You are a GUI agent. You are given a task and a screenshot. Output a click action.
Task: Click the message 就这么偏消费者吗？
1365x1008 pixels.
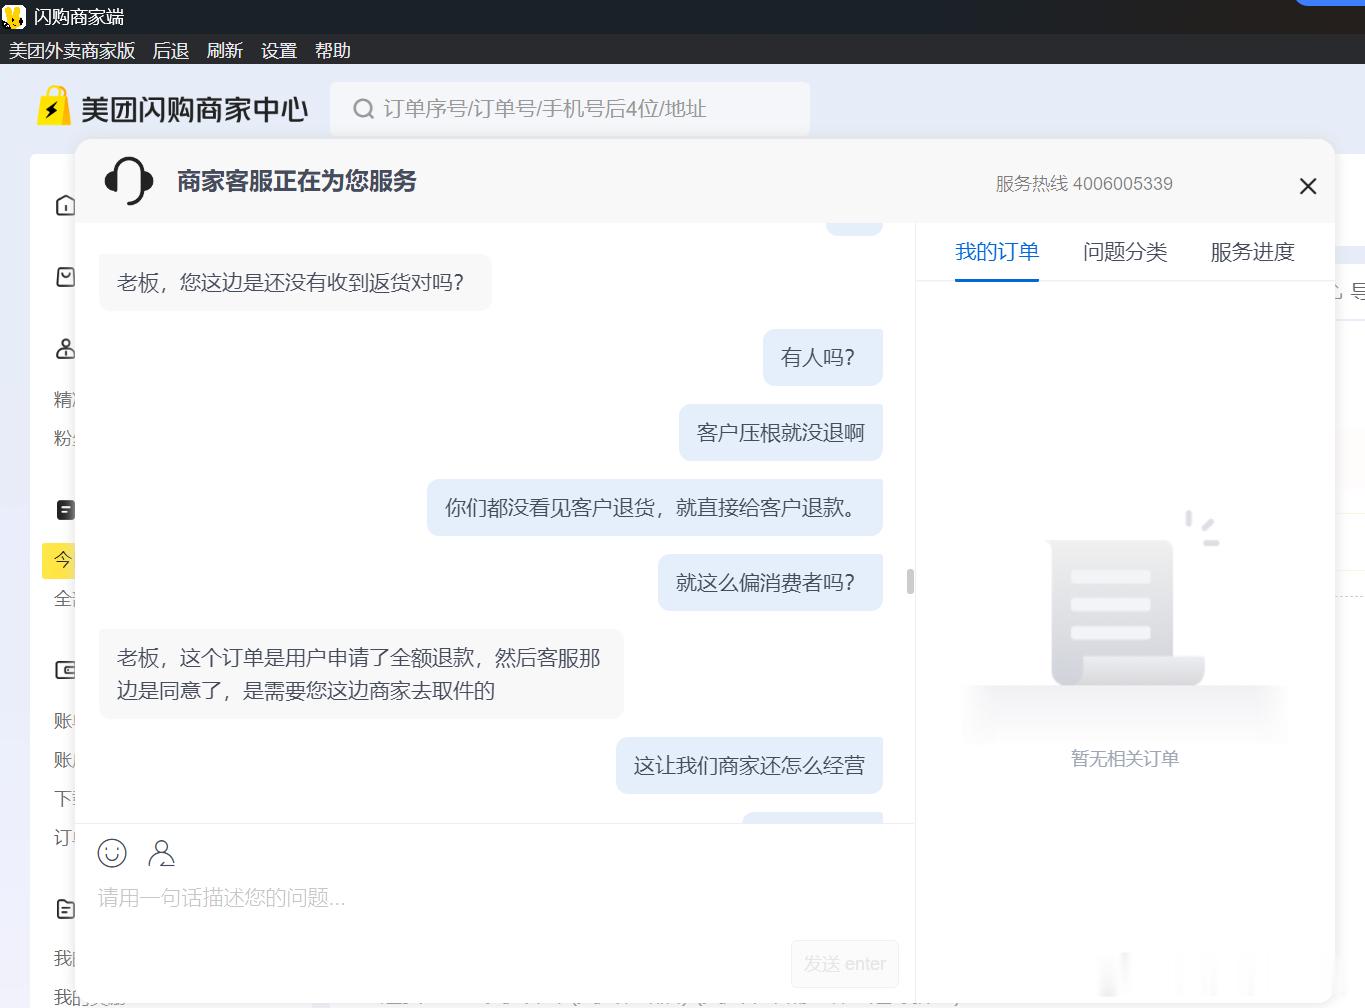click(770, 582)
